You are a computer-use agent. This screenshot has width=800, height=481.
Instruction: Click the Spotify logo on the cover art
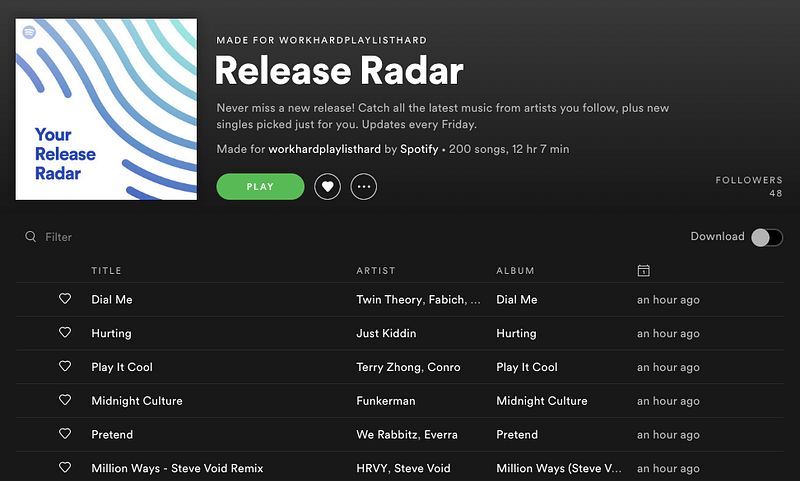point(29,32)
